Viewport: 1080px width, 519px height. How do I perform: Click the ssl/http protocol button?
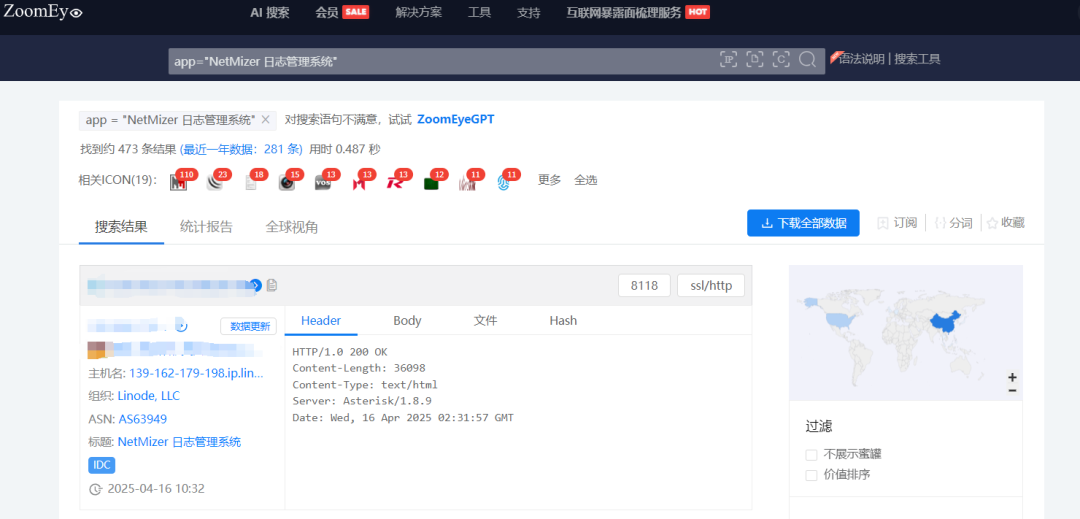[711, 286]
